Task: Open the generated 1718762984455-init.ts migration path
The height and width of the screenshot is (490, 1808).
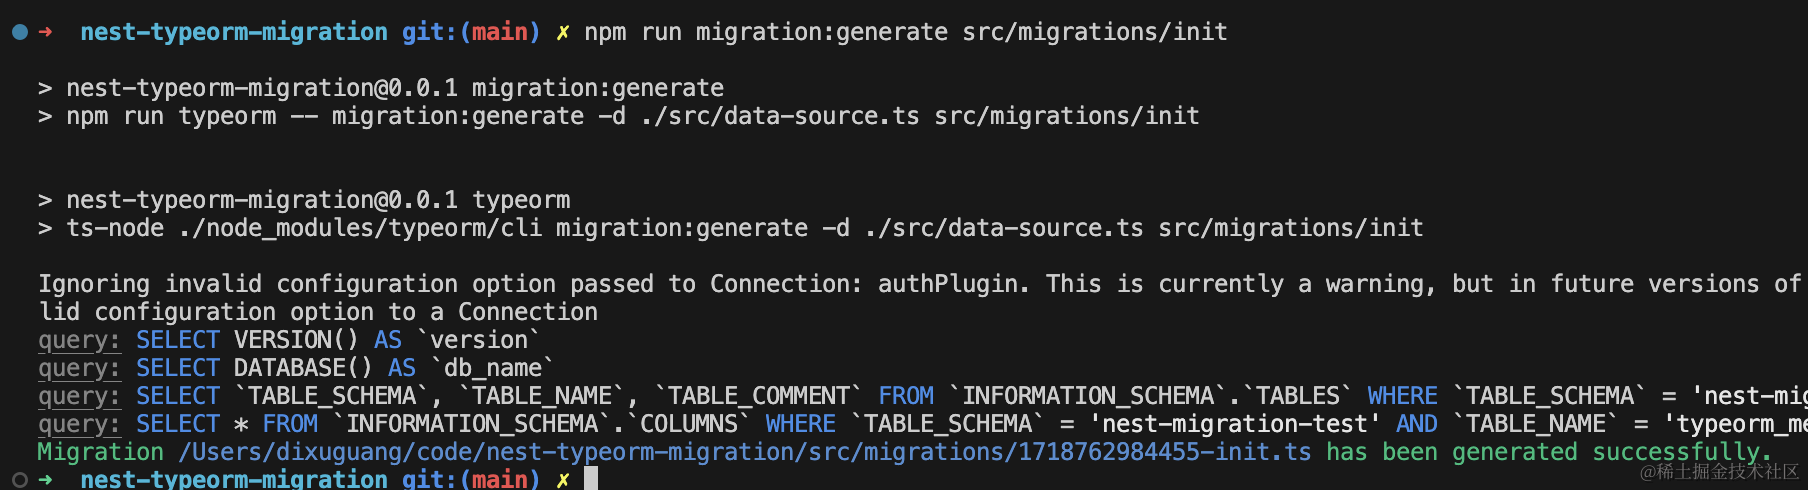Action: point(744,452)
